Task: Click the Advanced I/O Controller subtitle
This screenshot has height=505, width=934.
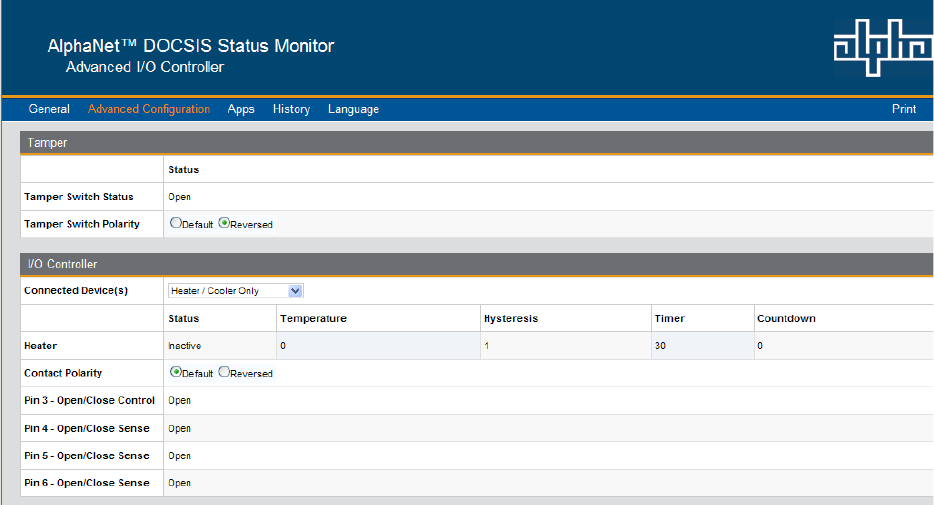Action: click(145, 67)
